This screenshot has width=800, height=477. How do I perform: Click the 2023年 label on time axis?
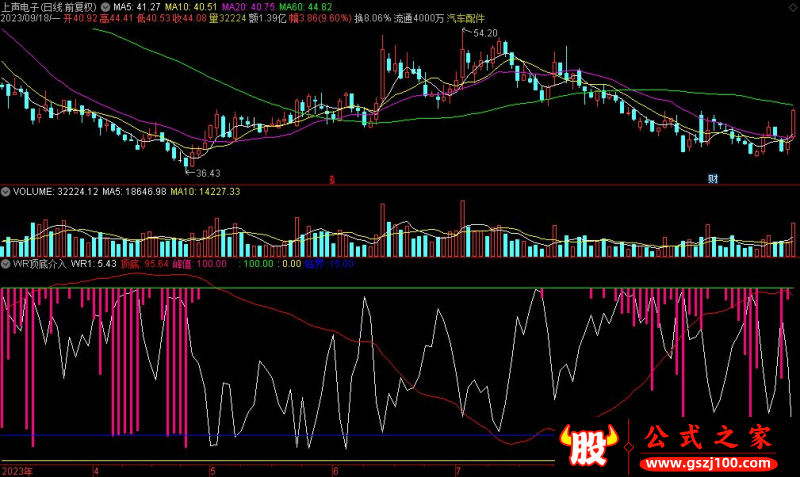[17, 471]
